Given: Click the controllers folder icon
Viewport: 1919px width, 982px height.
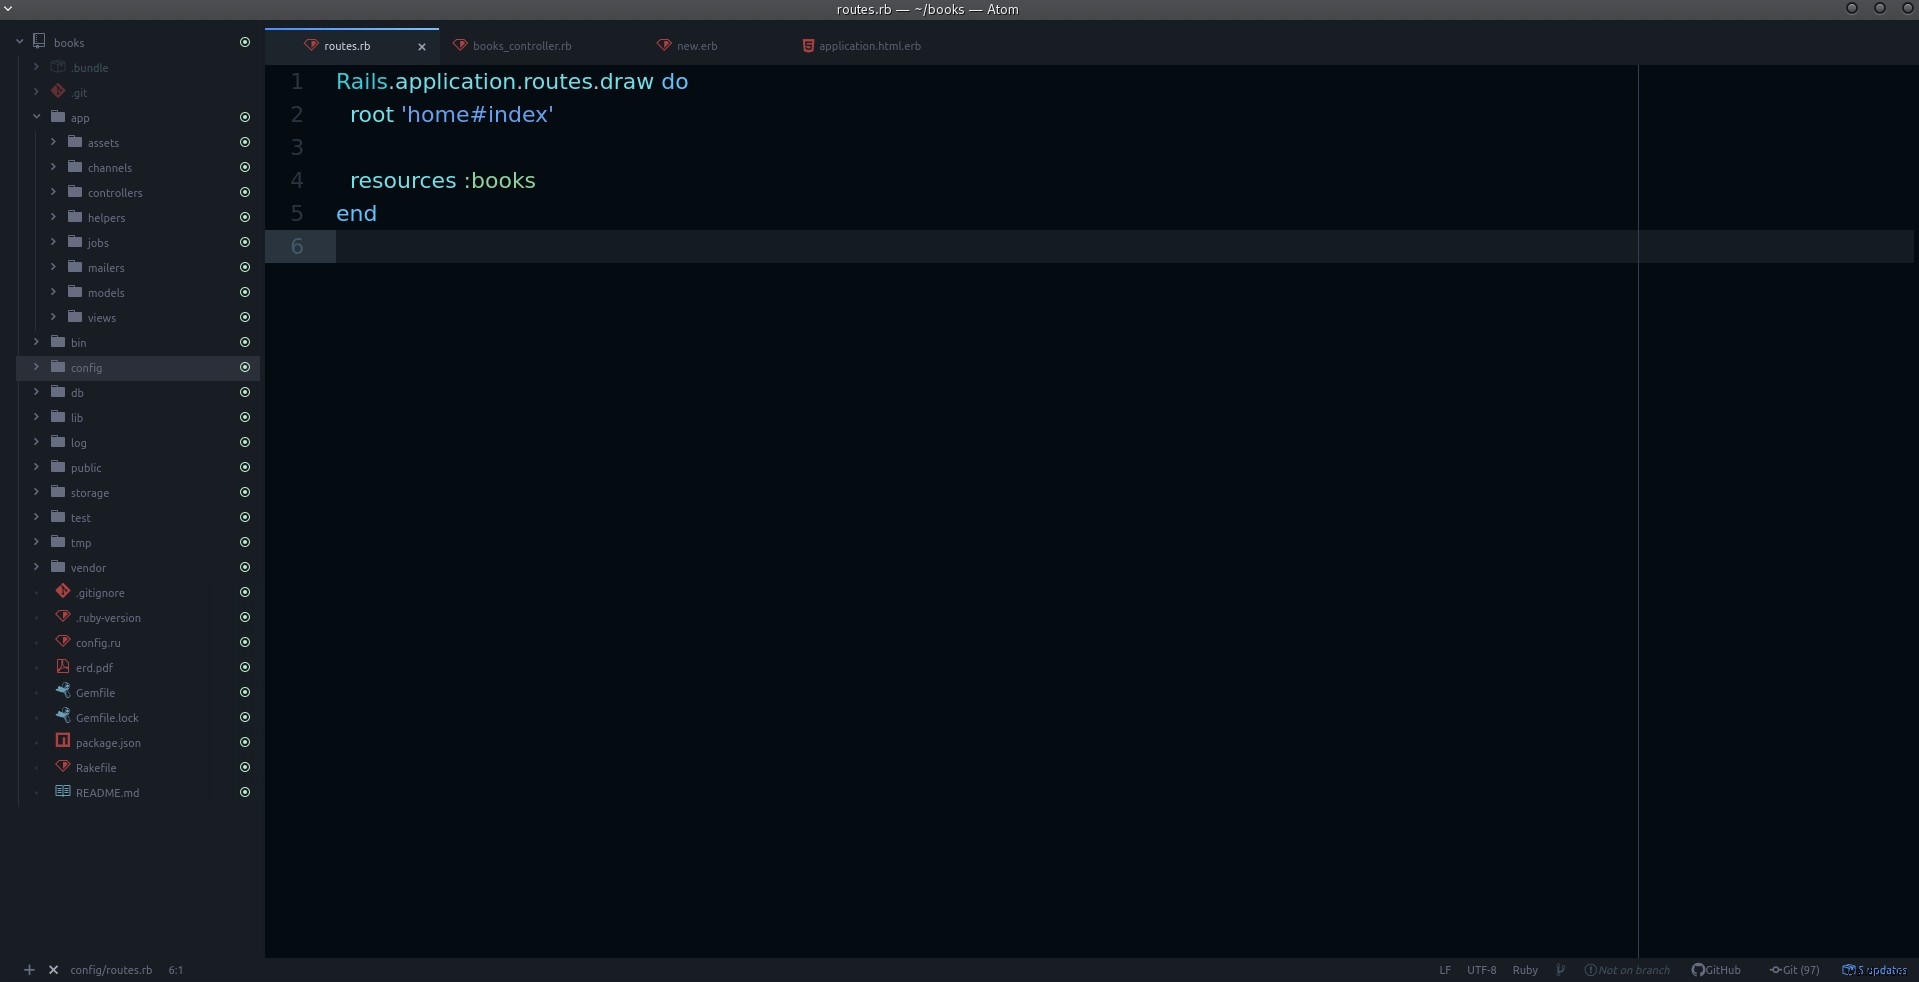Looking at the screenshot, I should [75, 192].
